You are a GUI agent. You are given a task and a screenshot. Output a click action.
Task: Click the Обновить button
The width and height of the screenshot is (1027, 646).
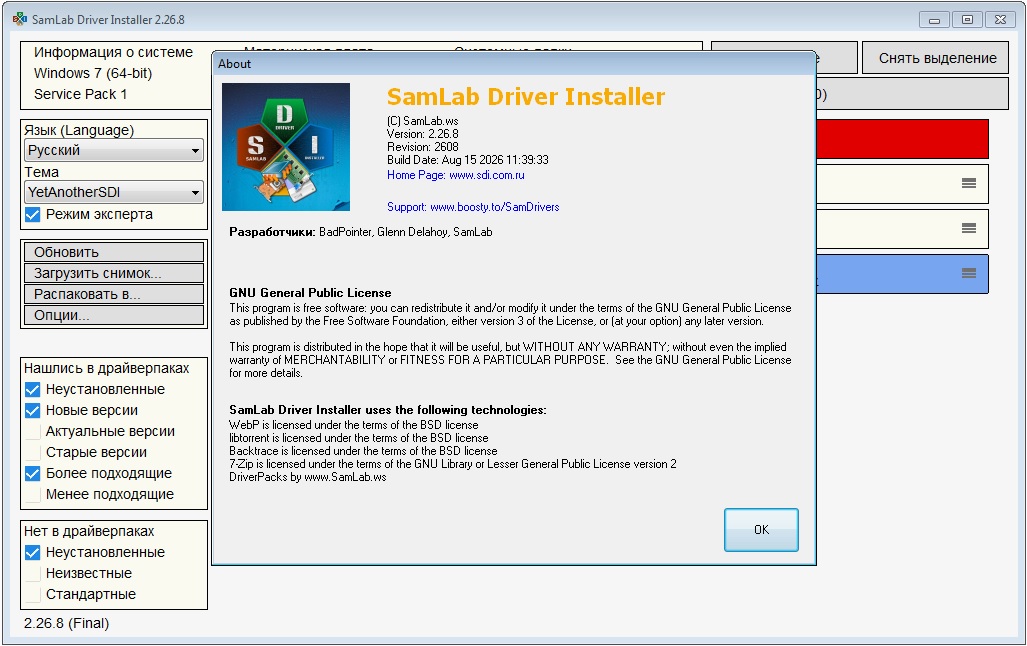click(x=114, y=252)
